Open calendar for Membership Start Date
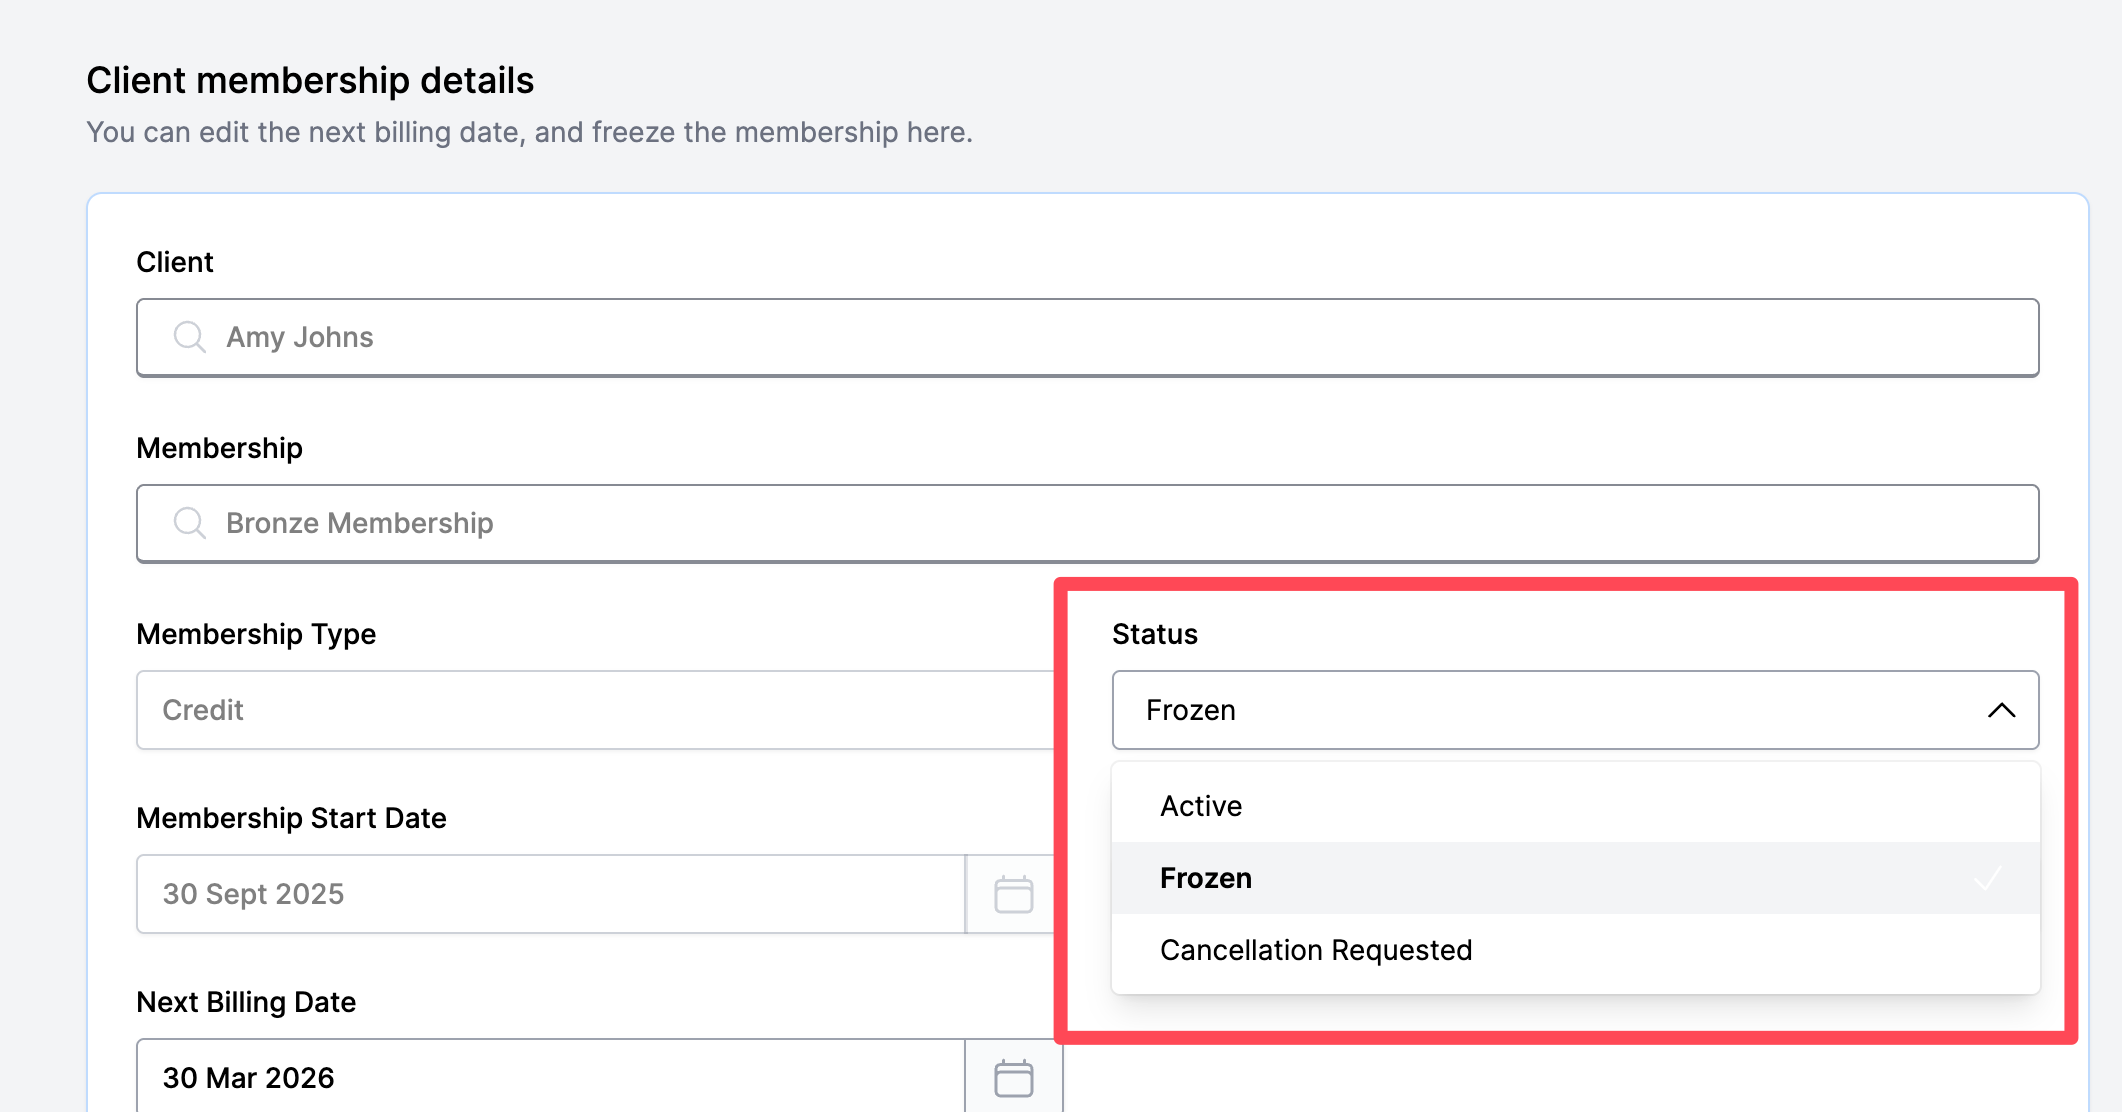The width and height of the screenshot is (2122, 1112). pyautogui.click(x=1013, y=894)
